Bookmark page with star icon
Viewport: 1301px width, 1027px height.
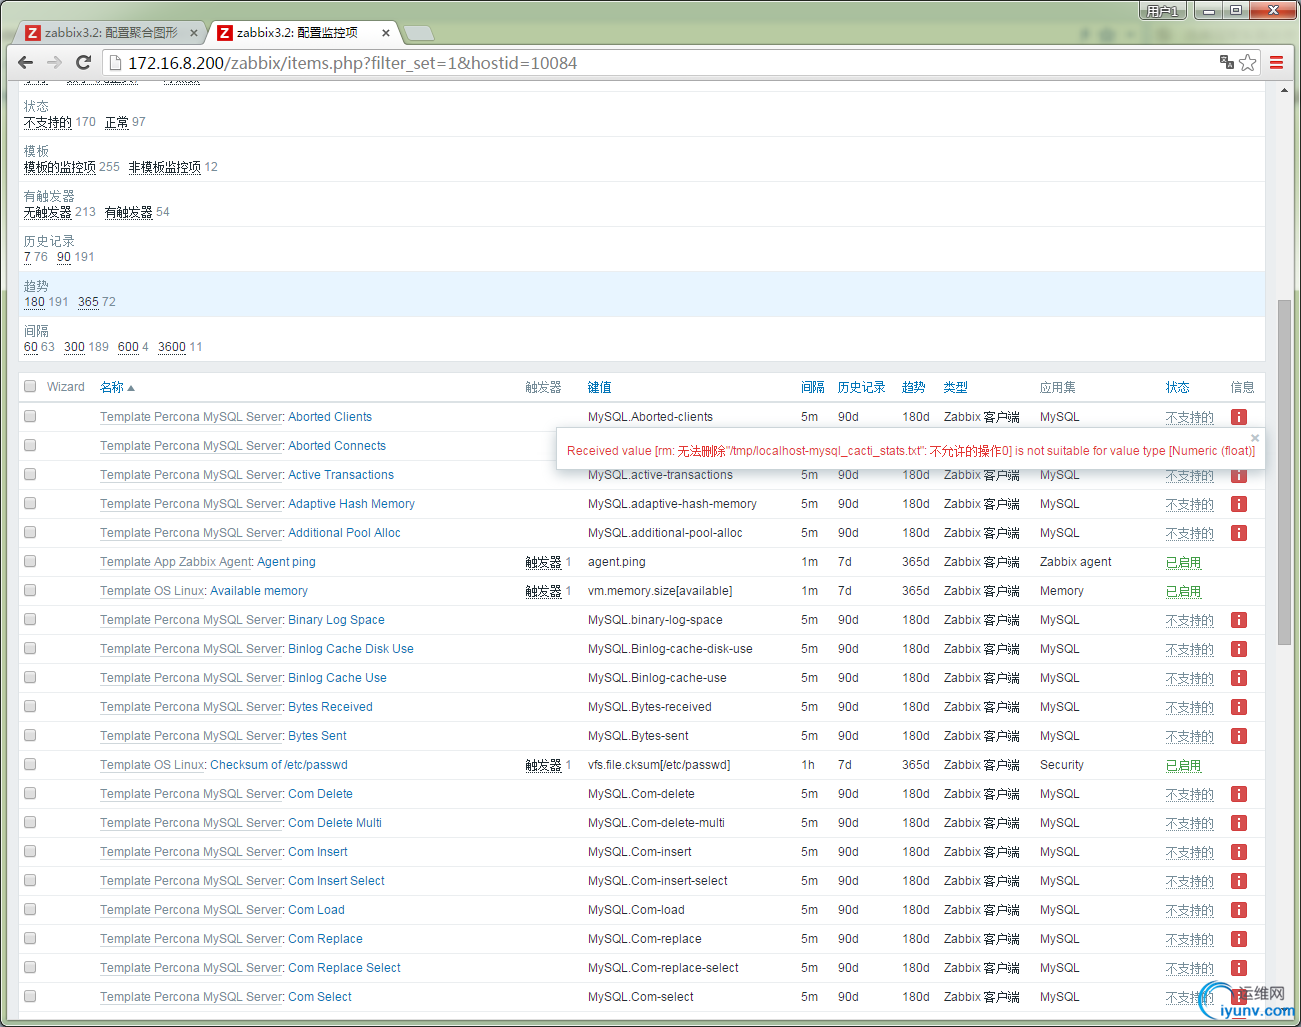pyautogui.click(x=1247, y=62)
